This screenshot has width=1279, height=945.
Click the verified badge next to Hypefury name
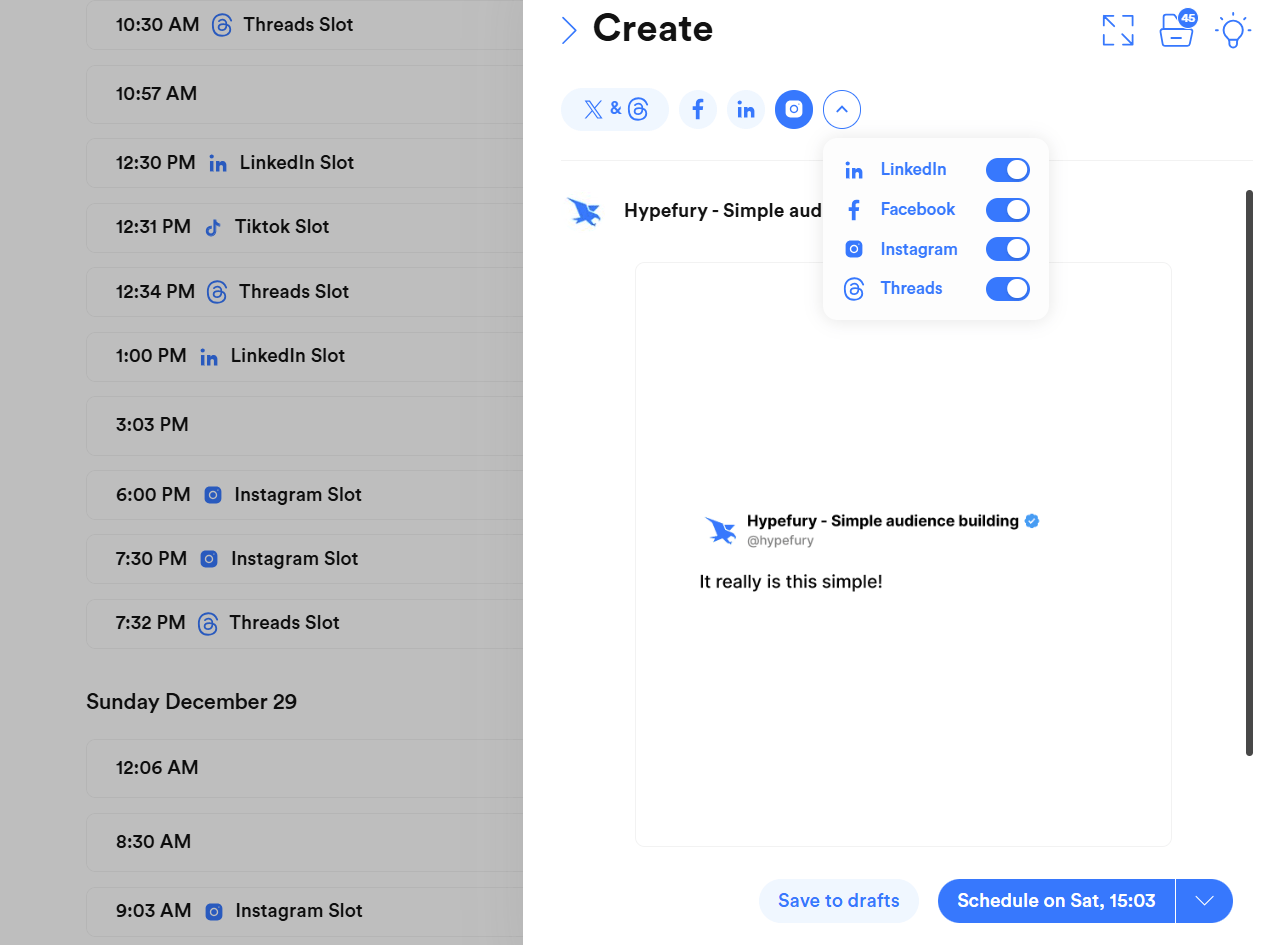1032,520
